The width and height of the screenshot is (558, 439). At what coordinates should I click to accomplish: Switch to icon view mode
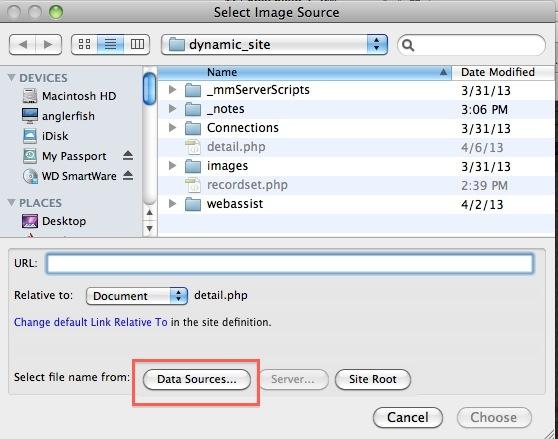(84, 44)
